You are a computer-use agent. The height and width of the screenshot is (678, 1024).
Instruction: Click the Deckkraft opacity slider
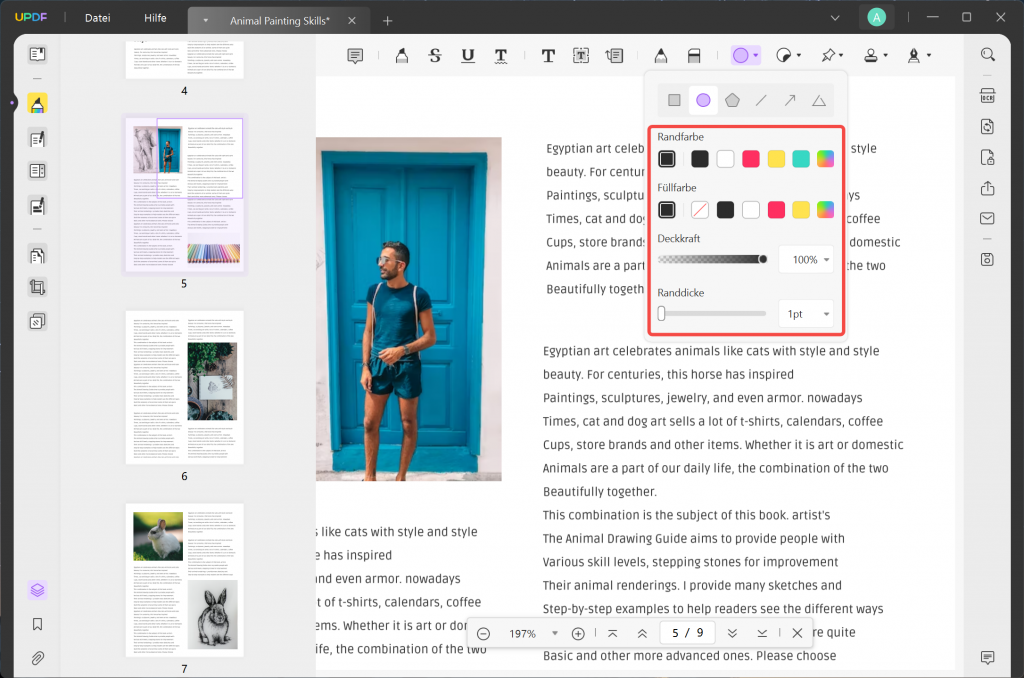(x=712, y=259)
